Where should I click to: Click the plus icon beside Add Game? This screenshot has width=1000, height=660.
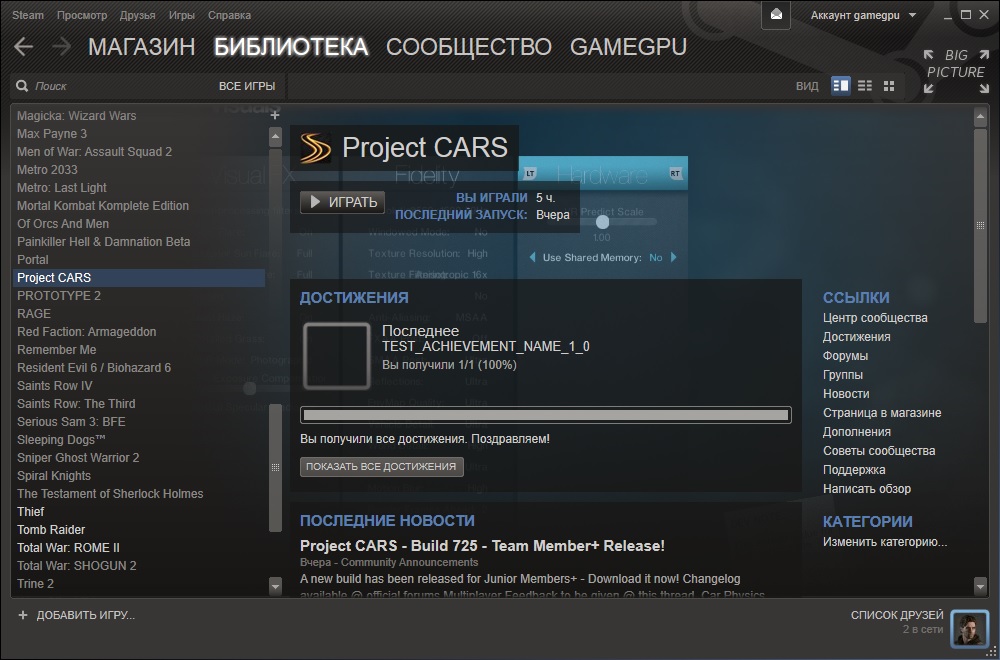pos(23,615)
